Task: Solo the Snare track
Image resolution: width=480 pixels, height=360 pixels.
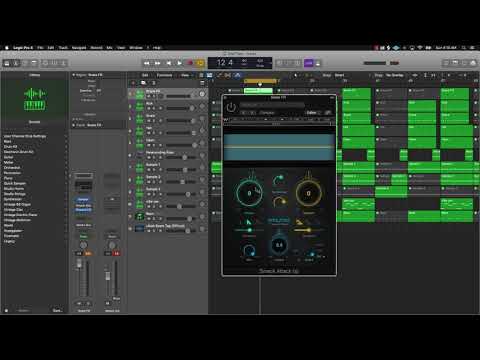Action: coord(154,121)
